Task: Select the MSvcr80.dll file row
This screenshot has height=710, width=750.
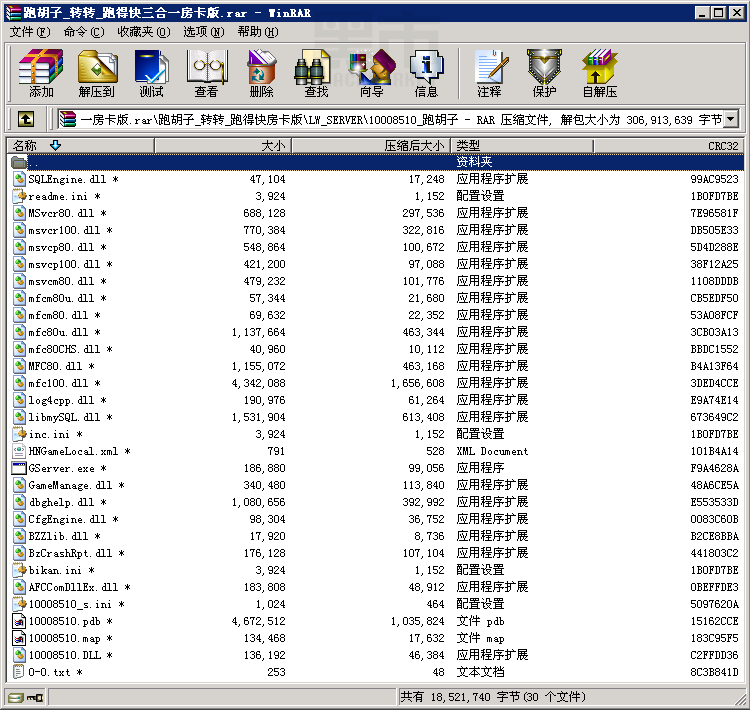Action: pos(375,213)
